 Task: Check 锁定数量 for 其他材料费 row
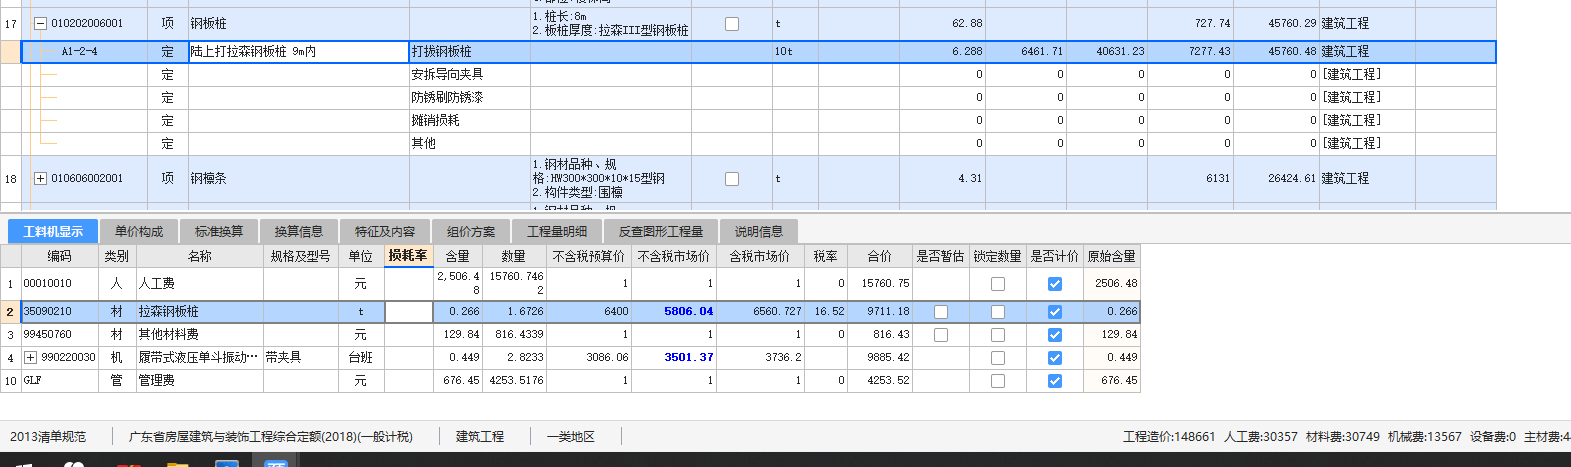point(998,335)
